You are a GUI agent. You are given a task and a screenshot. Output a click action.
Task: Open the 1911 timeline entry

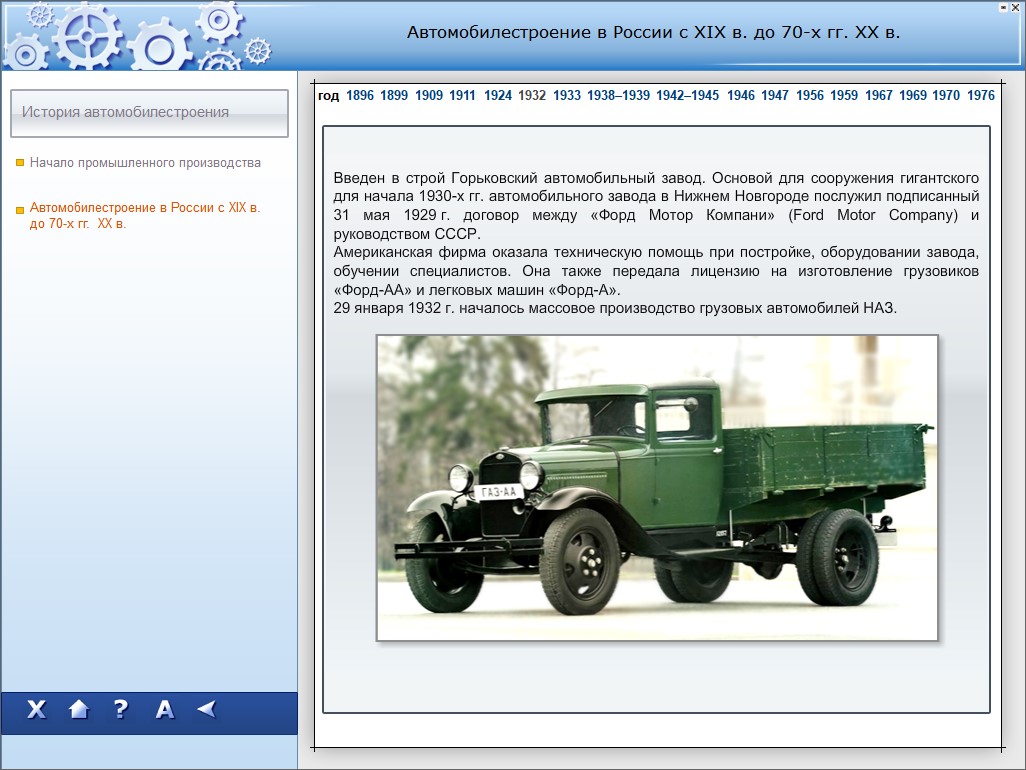(x=462, y=96)
